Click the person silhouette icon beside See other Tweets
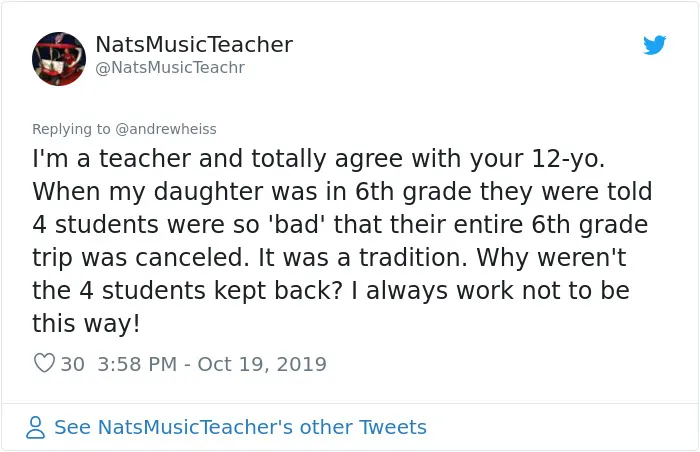 (35, 427)
